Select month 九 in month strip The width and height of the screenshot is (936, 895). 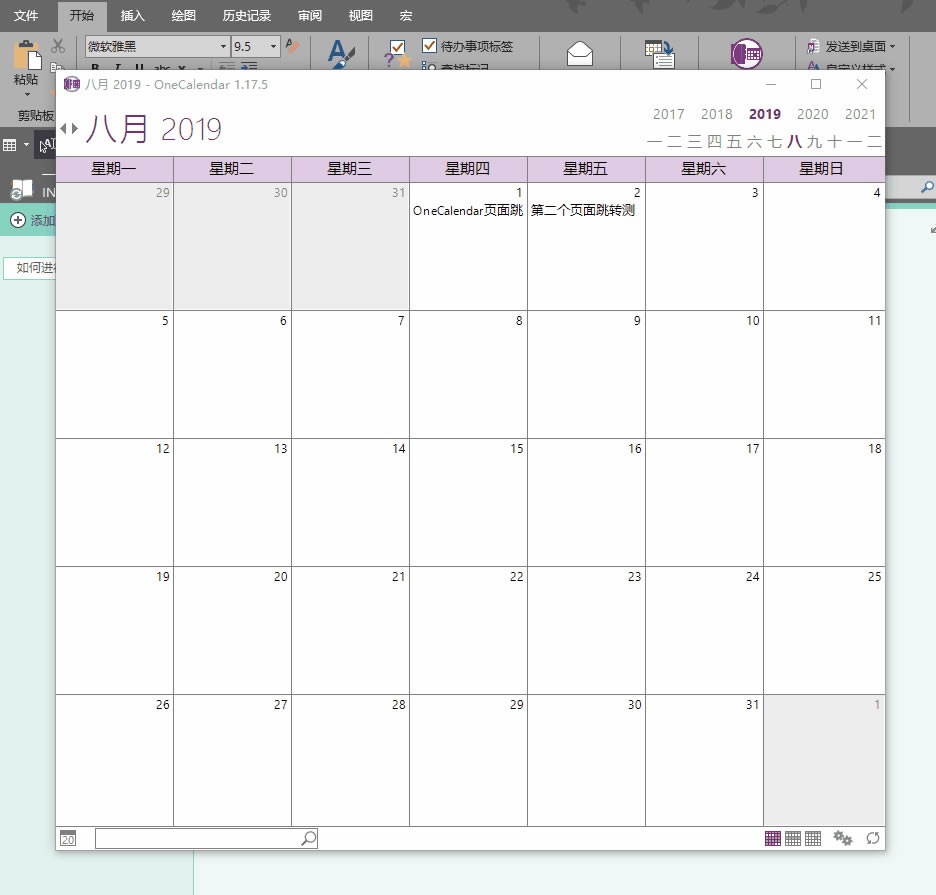pyautogui.click(x=814, y=142)
